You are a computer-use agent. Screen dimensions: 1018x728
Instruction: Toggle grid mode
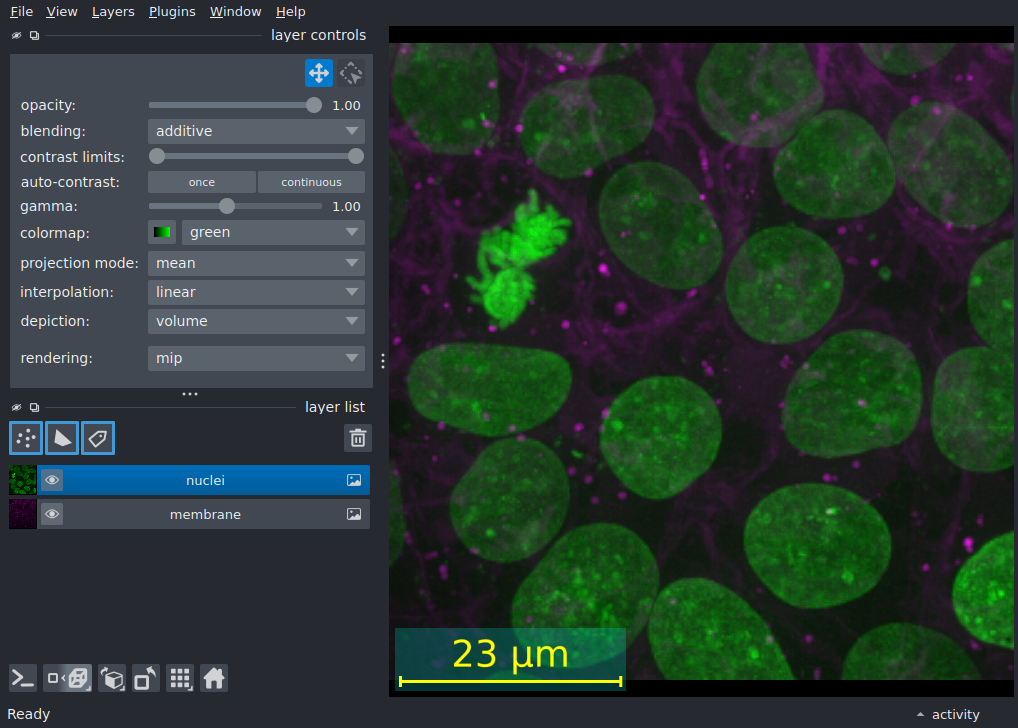(x=180, y=679)
